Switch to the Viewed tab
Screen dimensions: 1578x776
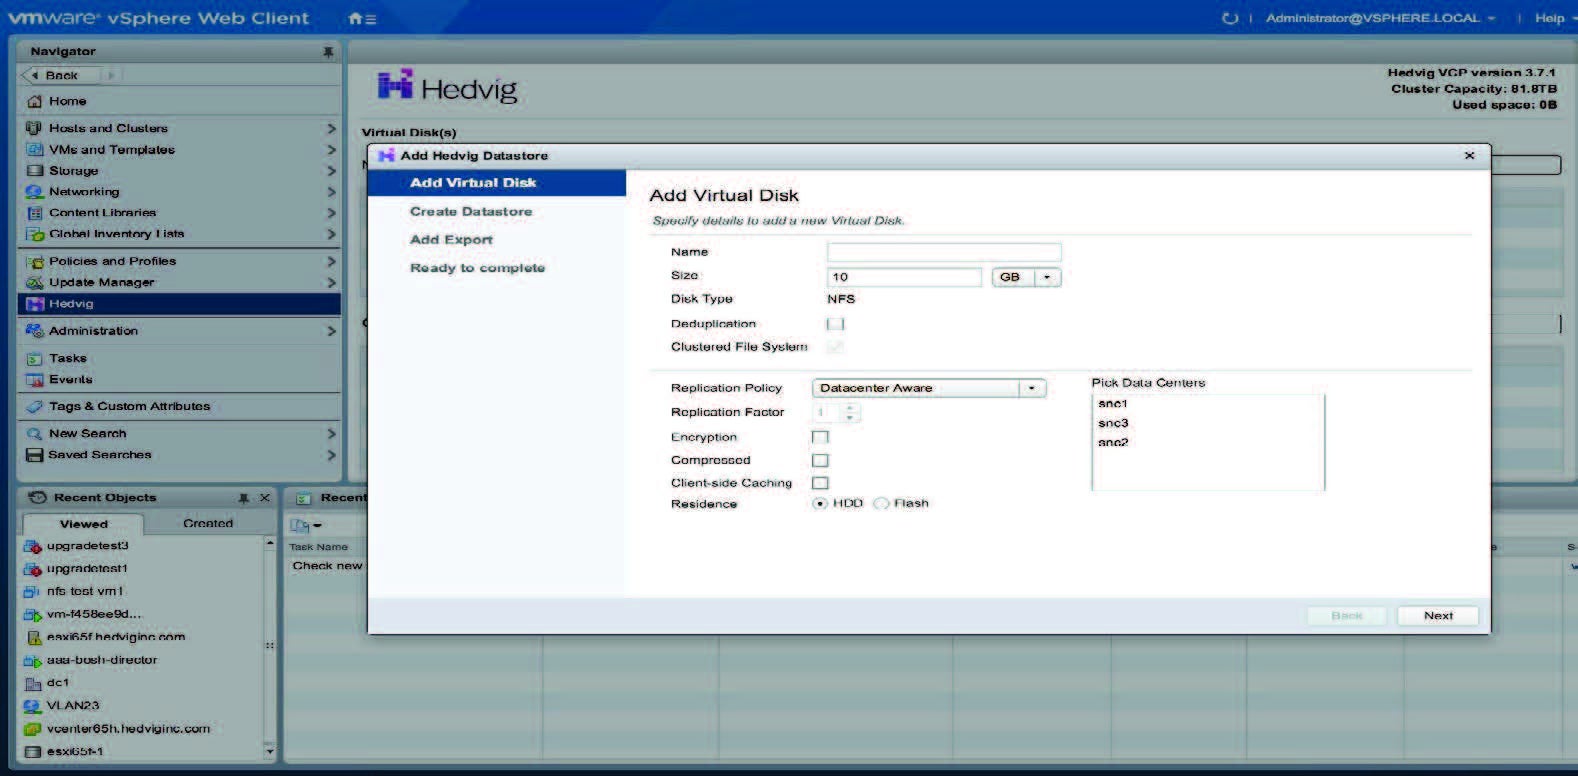click(83, 524)
